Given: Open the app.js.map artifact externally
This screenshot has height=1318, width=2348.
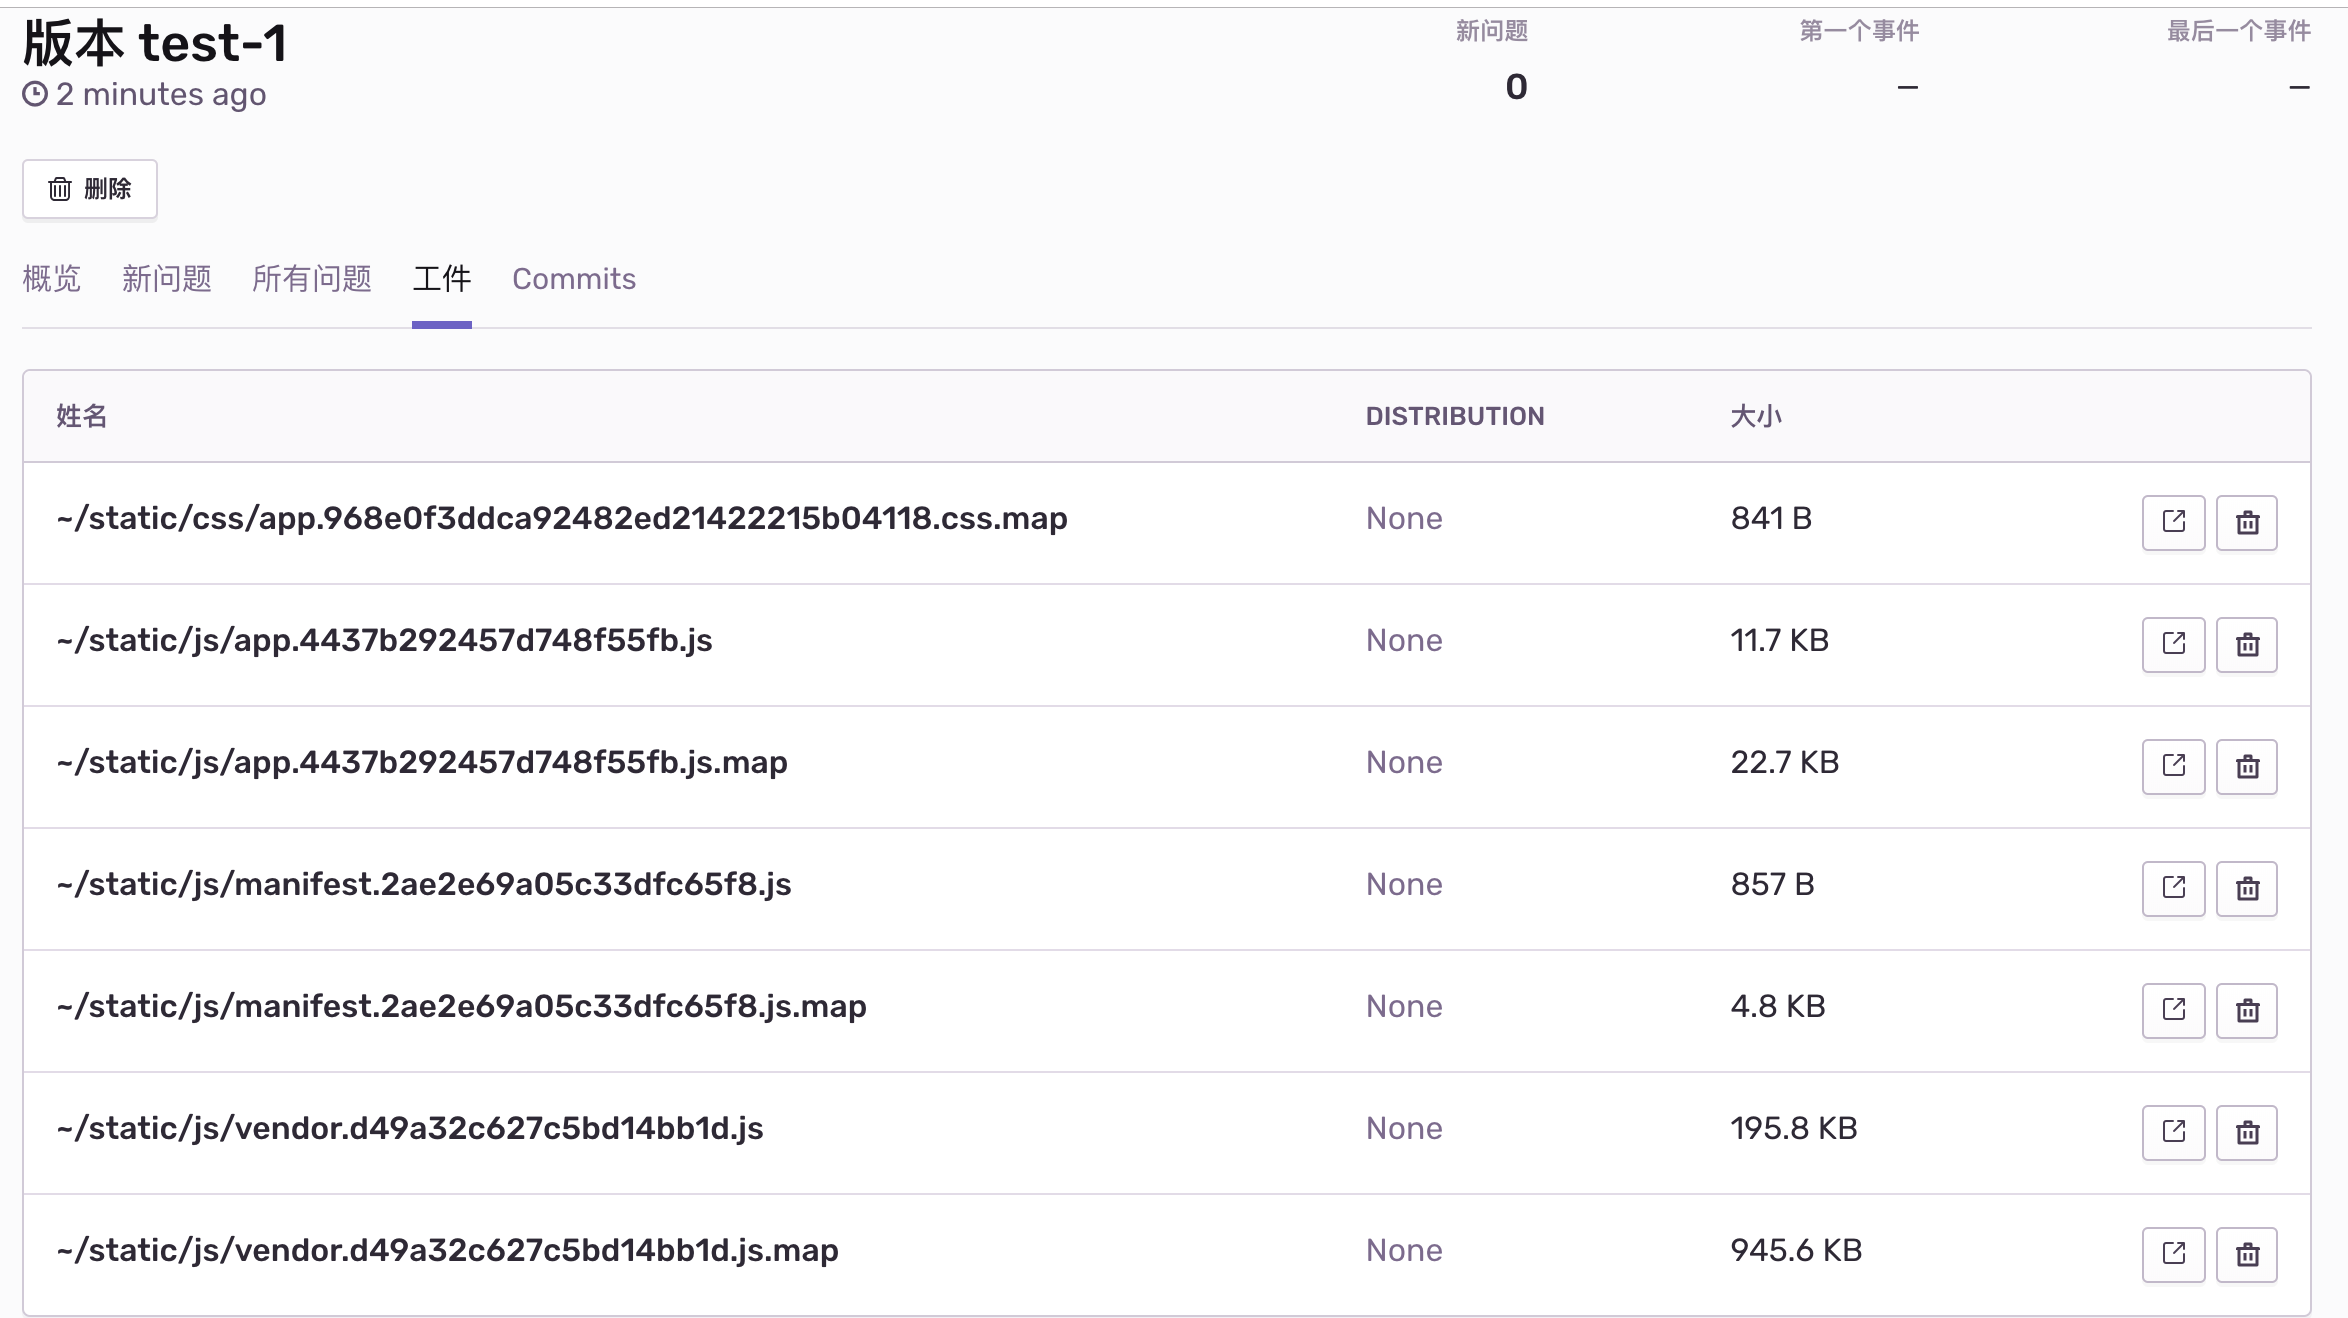Looking at the screenshot, I should [2173, 766].
